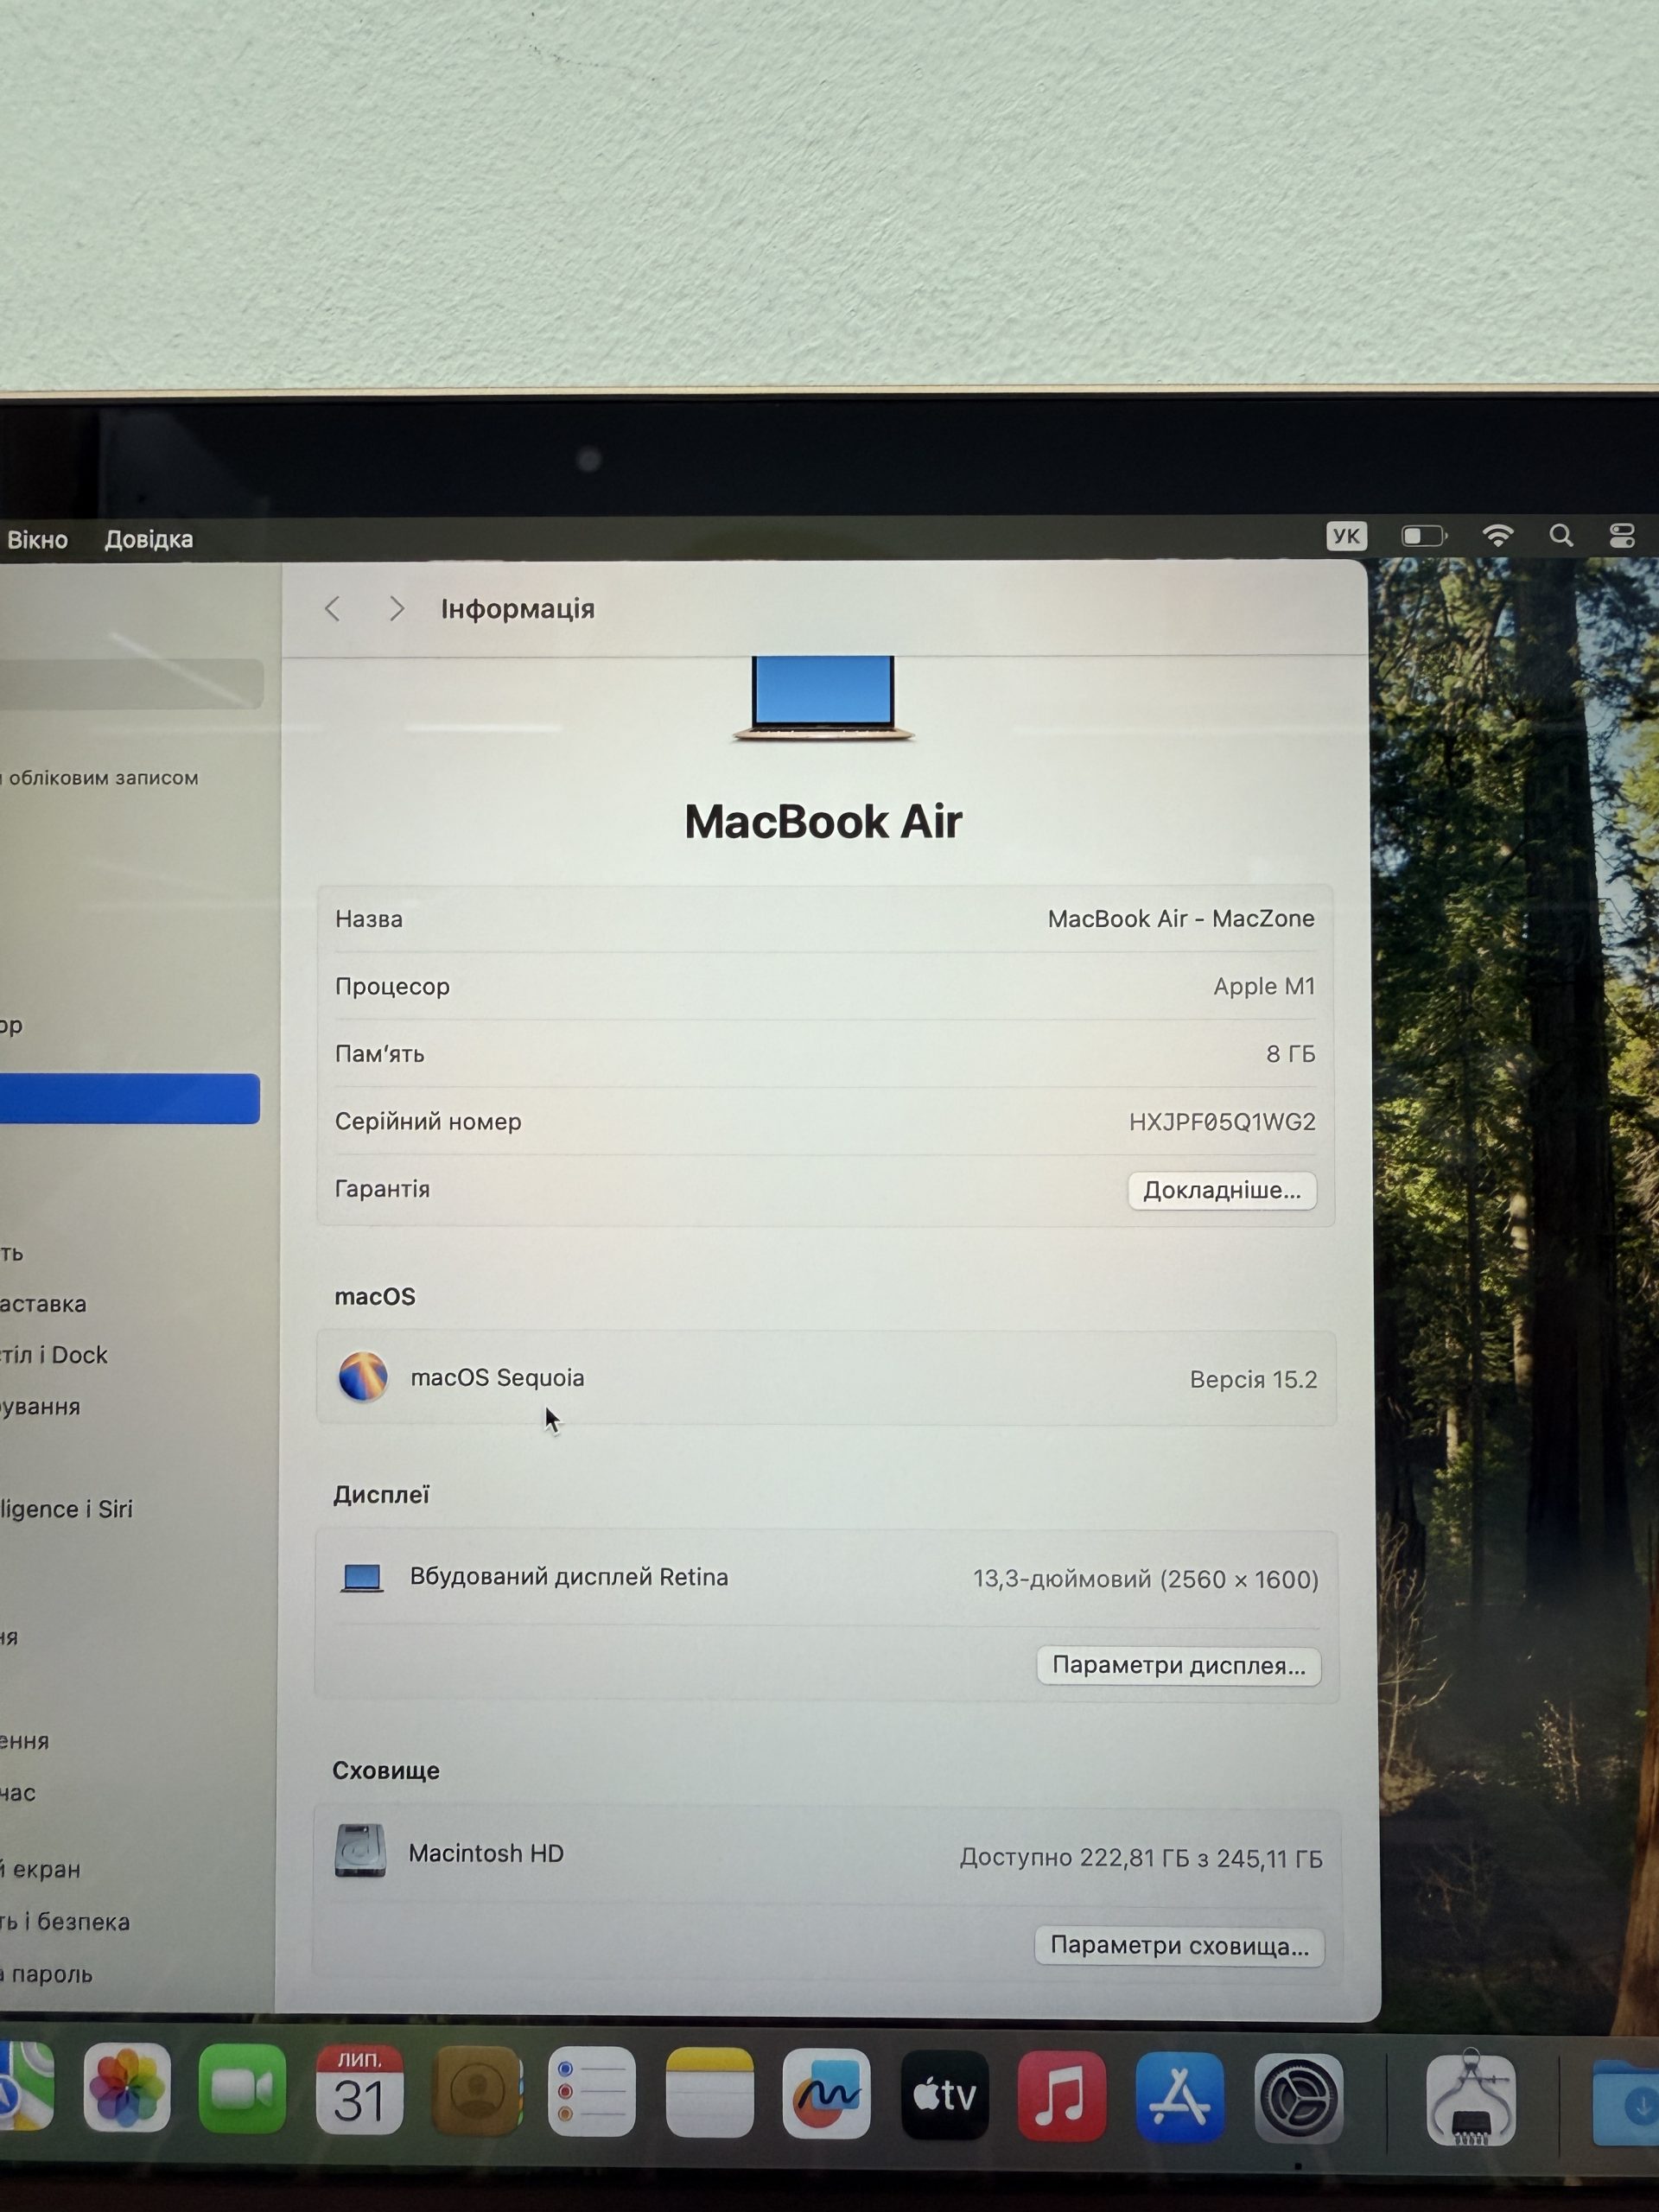Image resolution: width=1659 pixels, height=2212 pixels.
Task: Click the macOS Sequoia logo icon
Action: coord(363,1377)
